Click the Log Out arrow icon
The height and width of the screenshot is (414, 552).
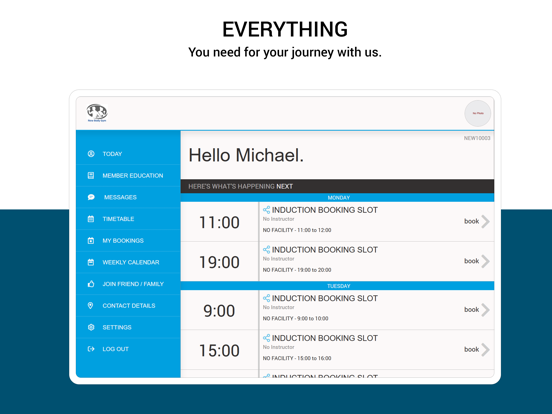(x=91, y=349)
